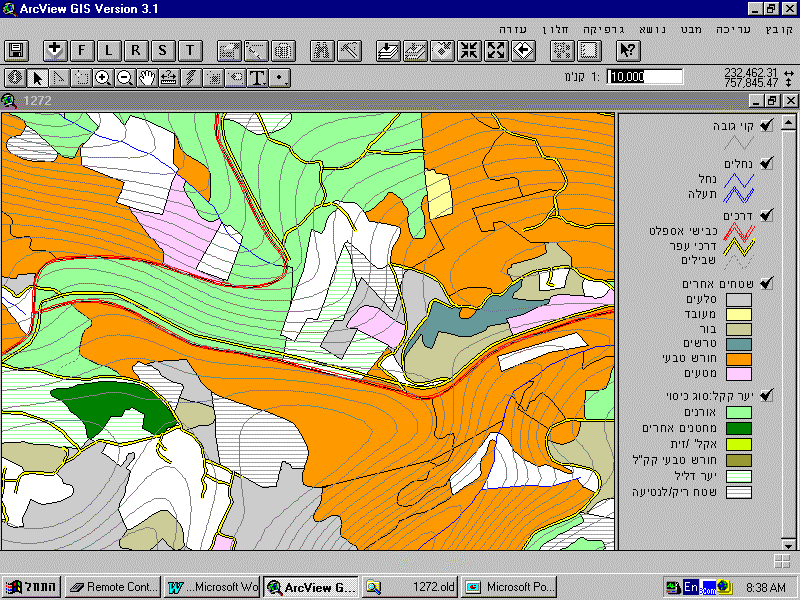Click the scale input field showing 10,000
Screen dimensions: 800x600
(x=645, y=77)
